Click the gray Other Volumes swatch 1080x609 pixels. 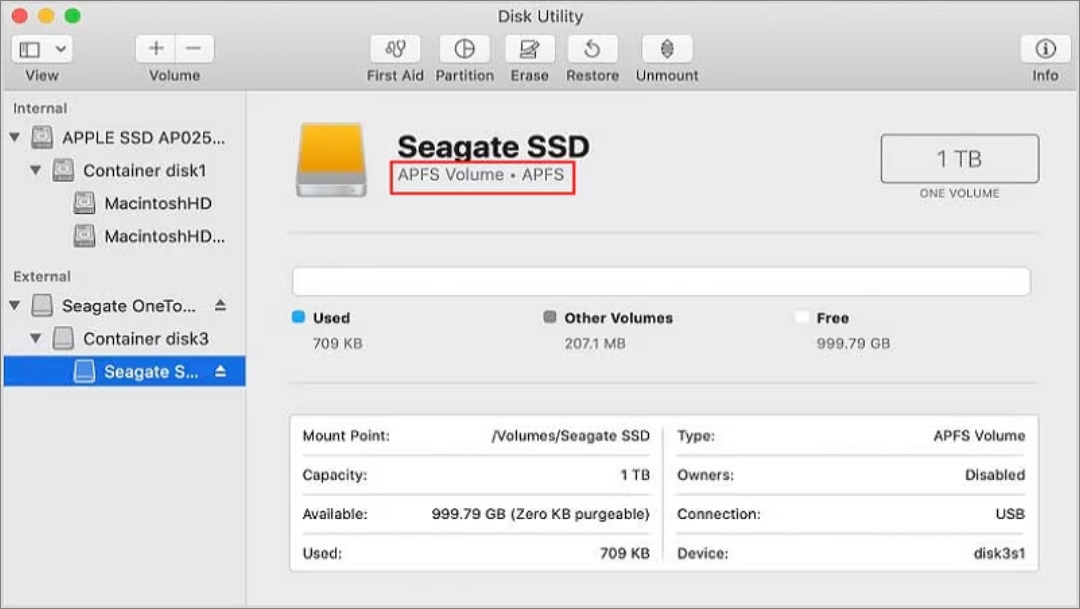point(550,317)
